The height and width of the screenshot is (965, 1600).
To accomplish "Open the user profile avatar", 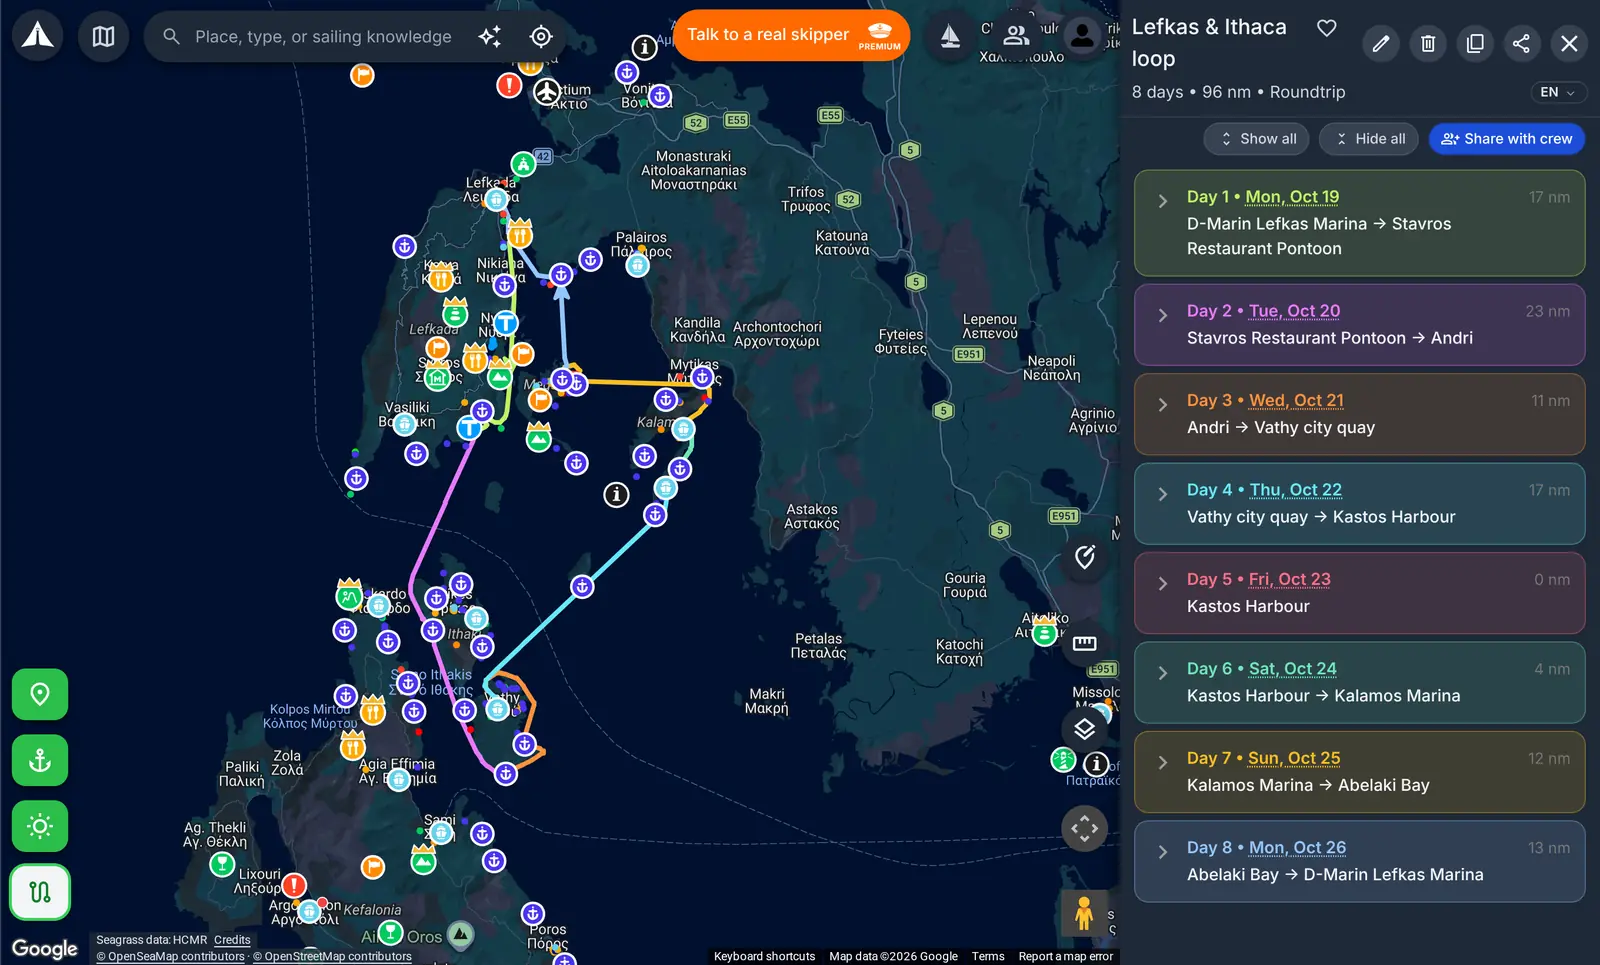I will click(x=1082, y=36).
